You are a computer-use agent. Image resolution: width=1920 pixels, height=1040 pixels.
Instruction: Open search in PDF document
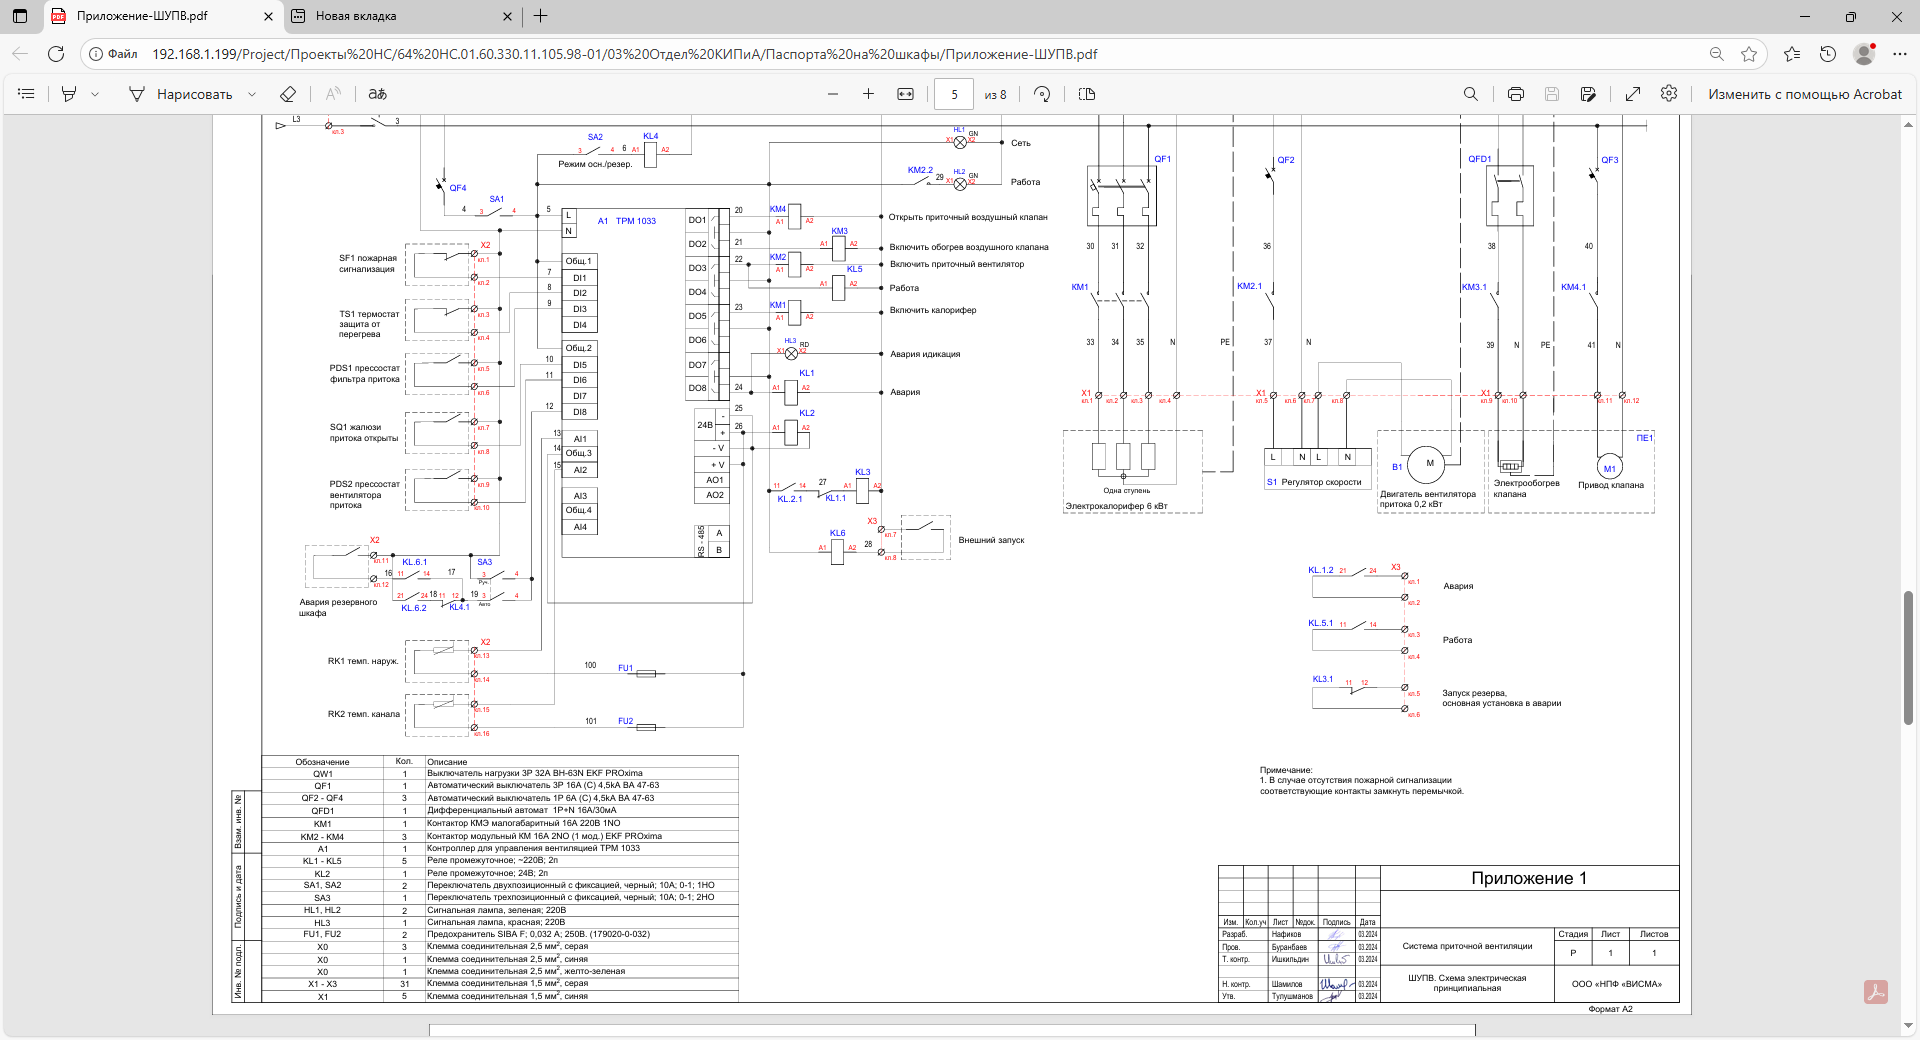pos(1470,94)
